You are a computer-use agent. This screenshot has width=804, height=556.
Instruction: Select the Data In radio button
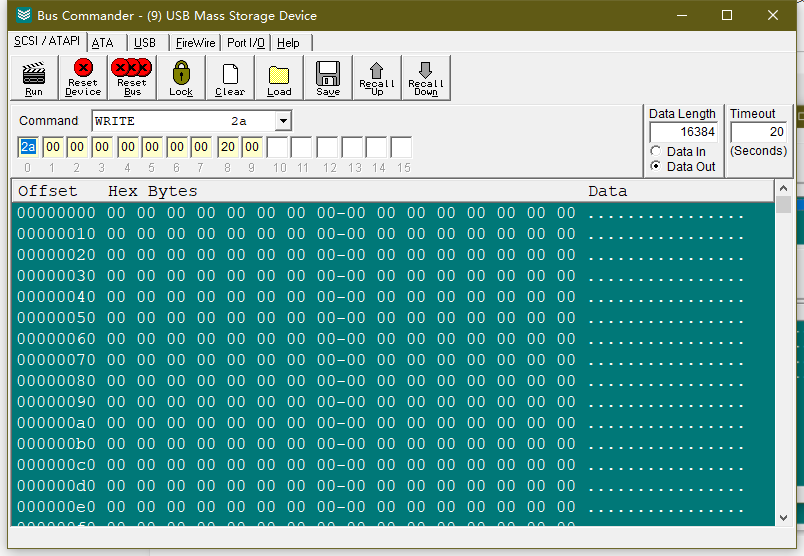click(x=656, y=151)
